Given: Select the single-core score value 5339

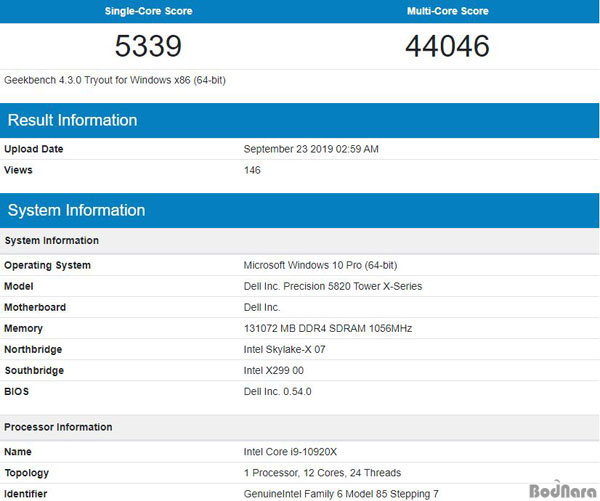Looking at the screenshot, I should click(x=148, y=46).
